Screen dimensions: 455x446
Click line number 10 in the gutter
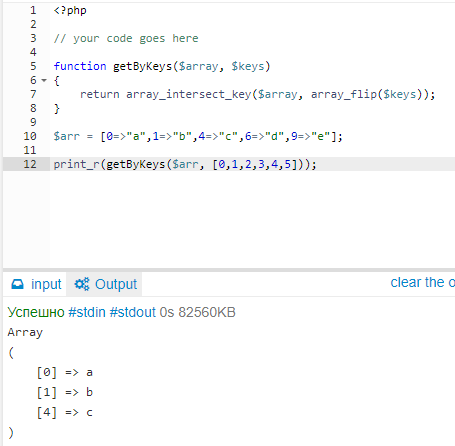click(30, 136)
